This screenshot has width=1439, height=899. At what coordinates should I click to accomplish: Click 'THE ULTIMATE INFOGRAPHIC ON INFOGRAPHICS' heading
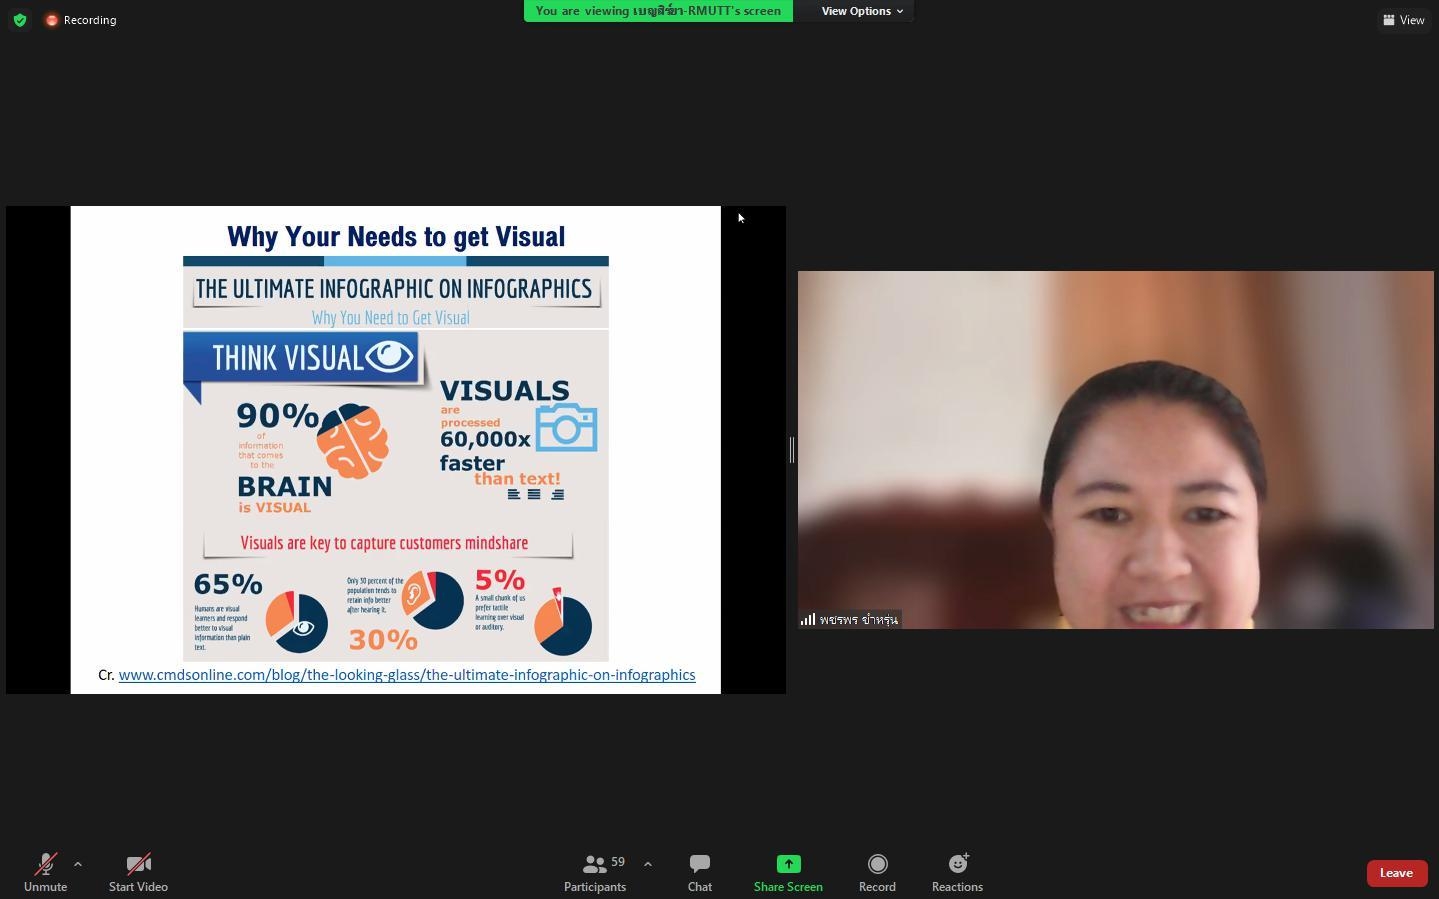(394, 289)
